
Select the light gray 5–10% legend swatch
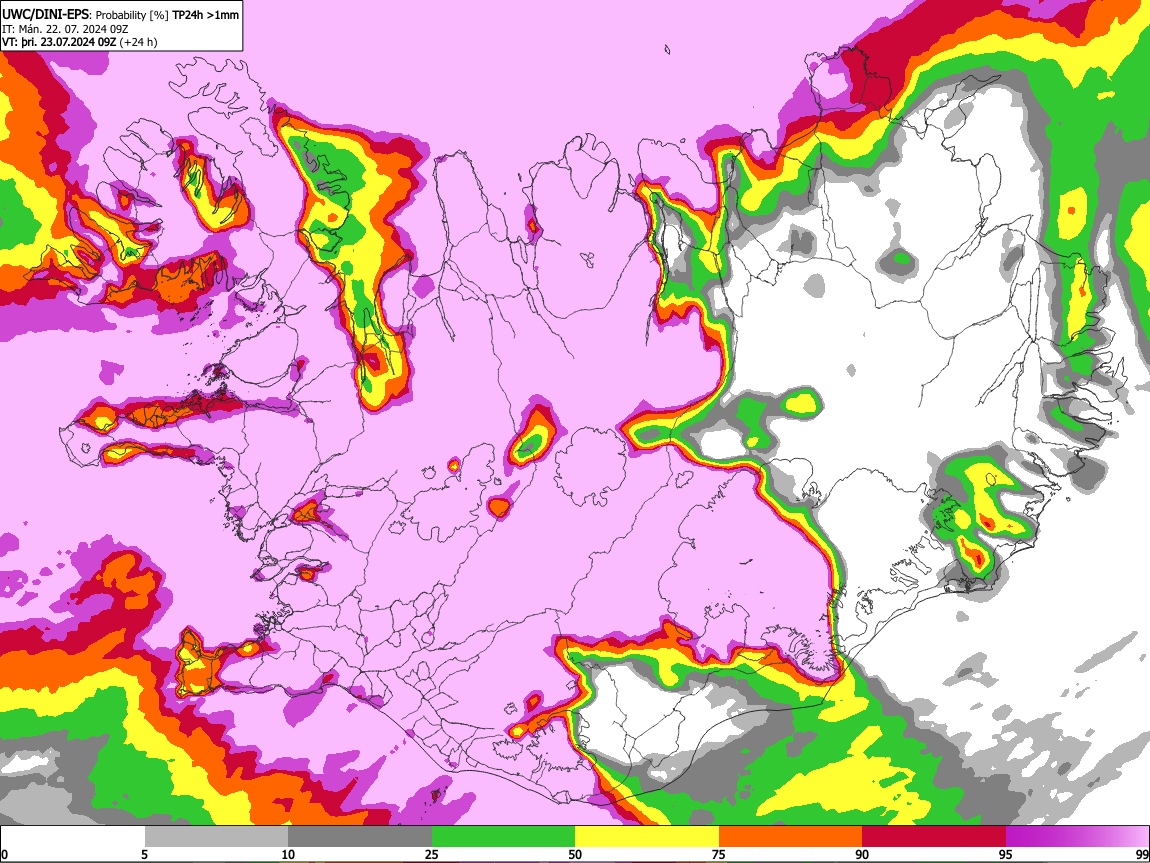click(x=216, y=836)
